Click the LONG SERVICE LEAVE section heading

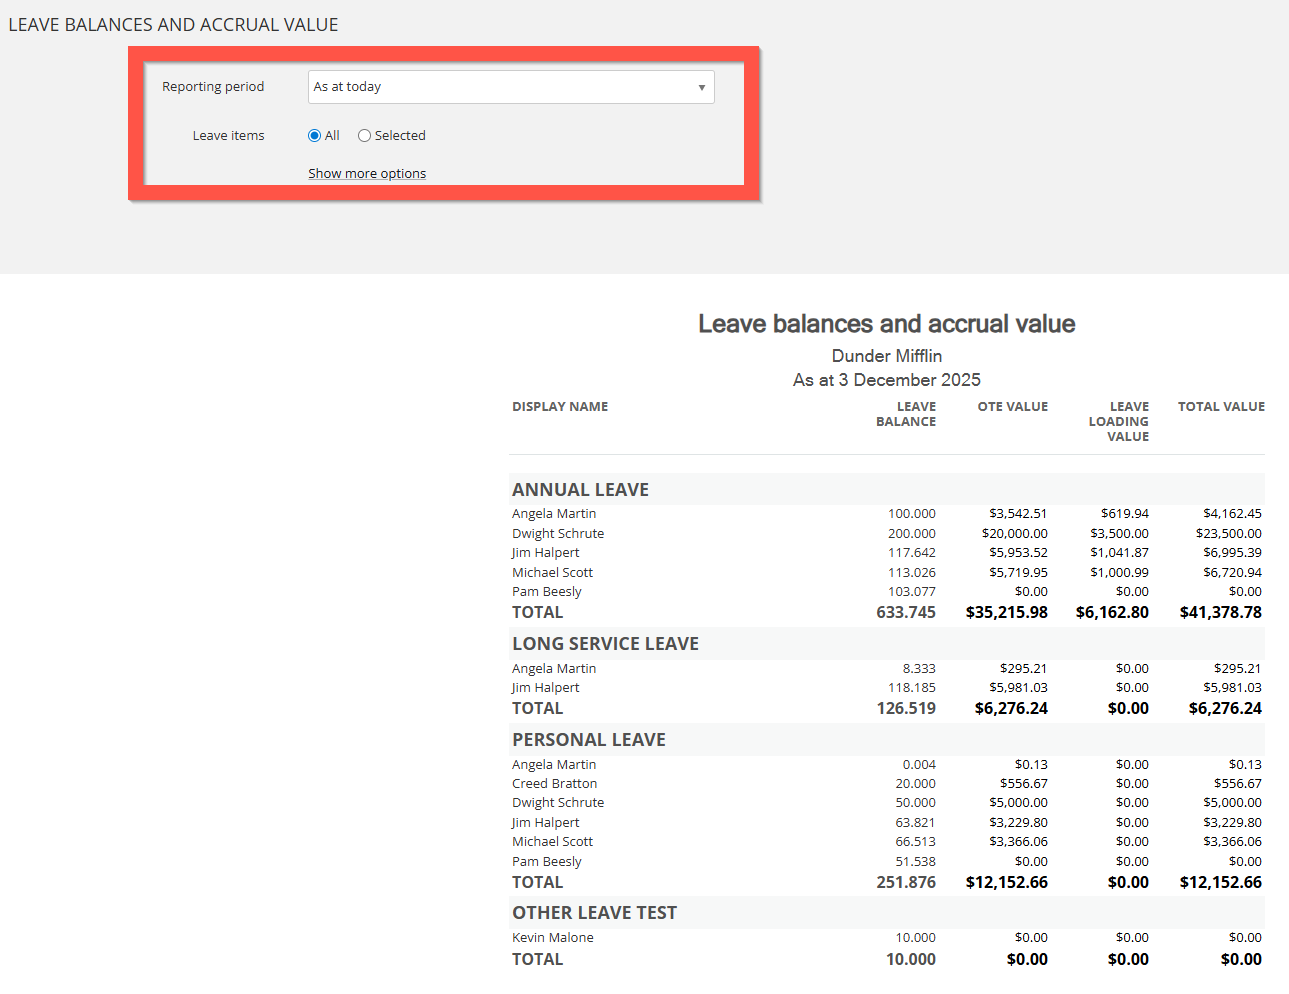605,644
